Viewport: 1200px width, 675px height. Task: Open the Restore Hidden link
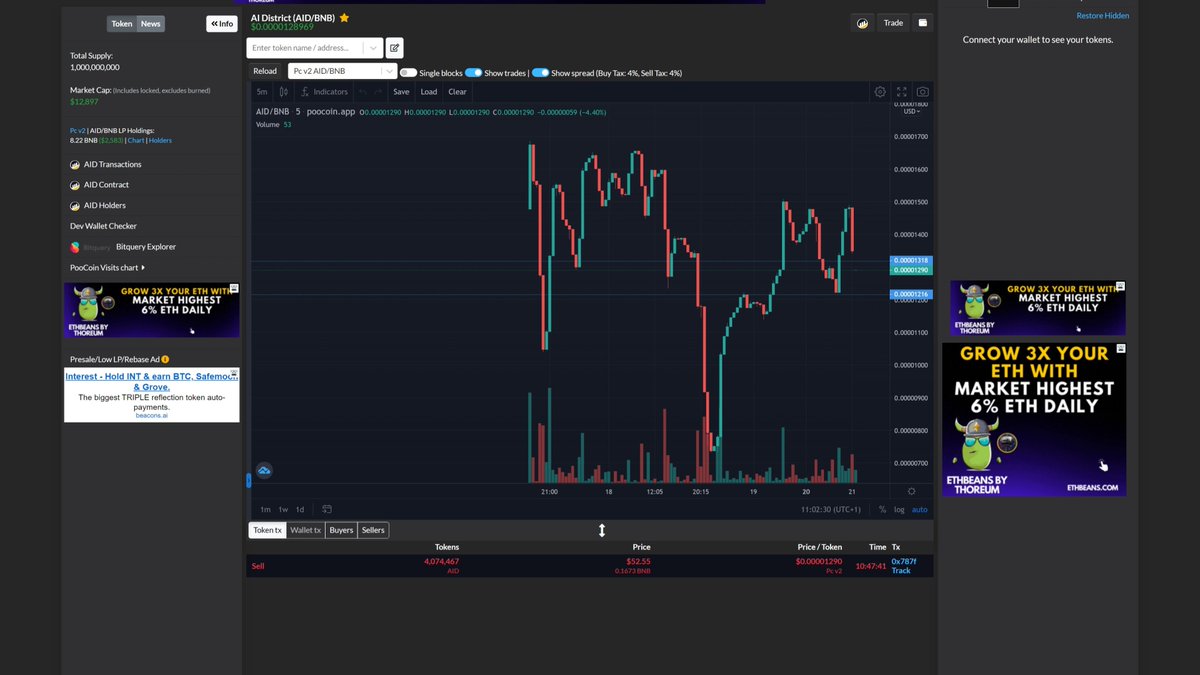[x=1103, y=15]
